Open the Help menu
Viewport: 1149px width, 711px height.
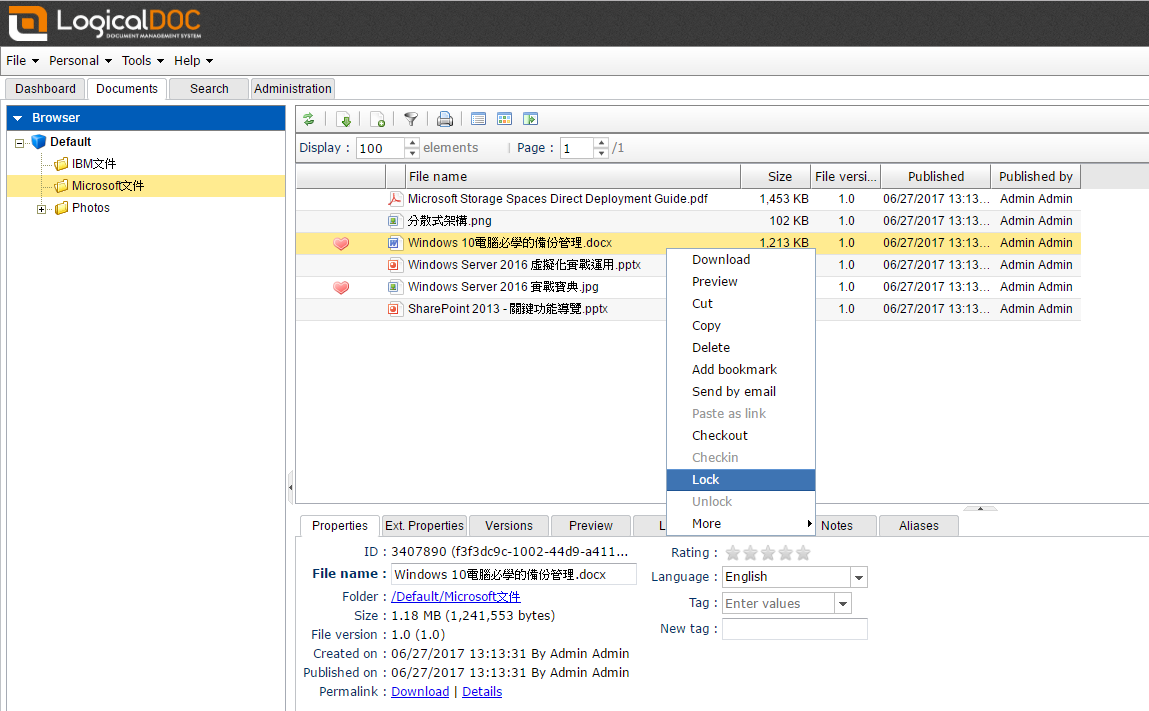click(193, 61)
